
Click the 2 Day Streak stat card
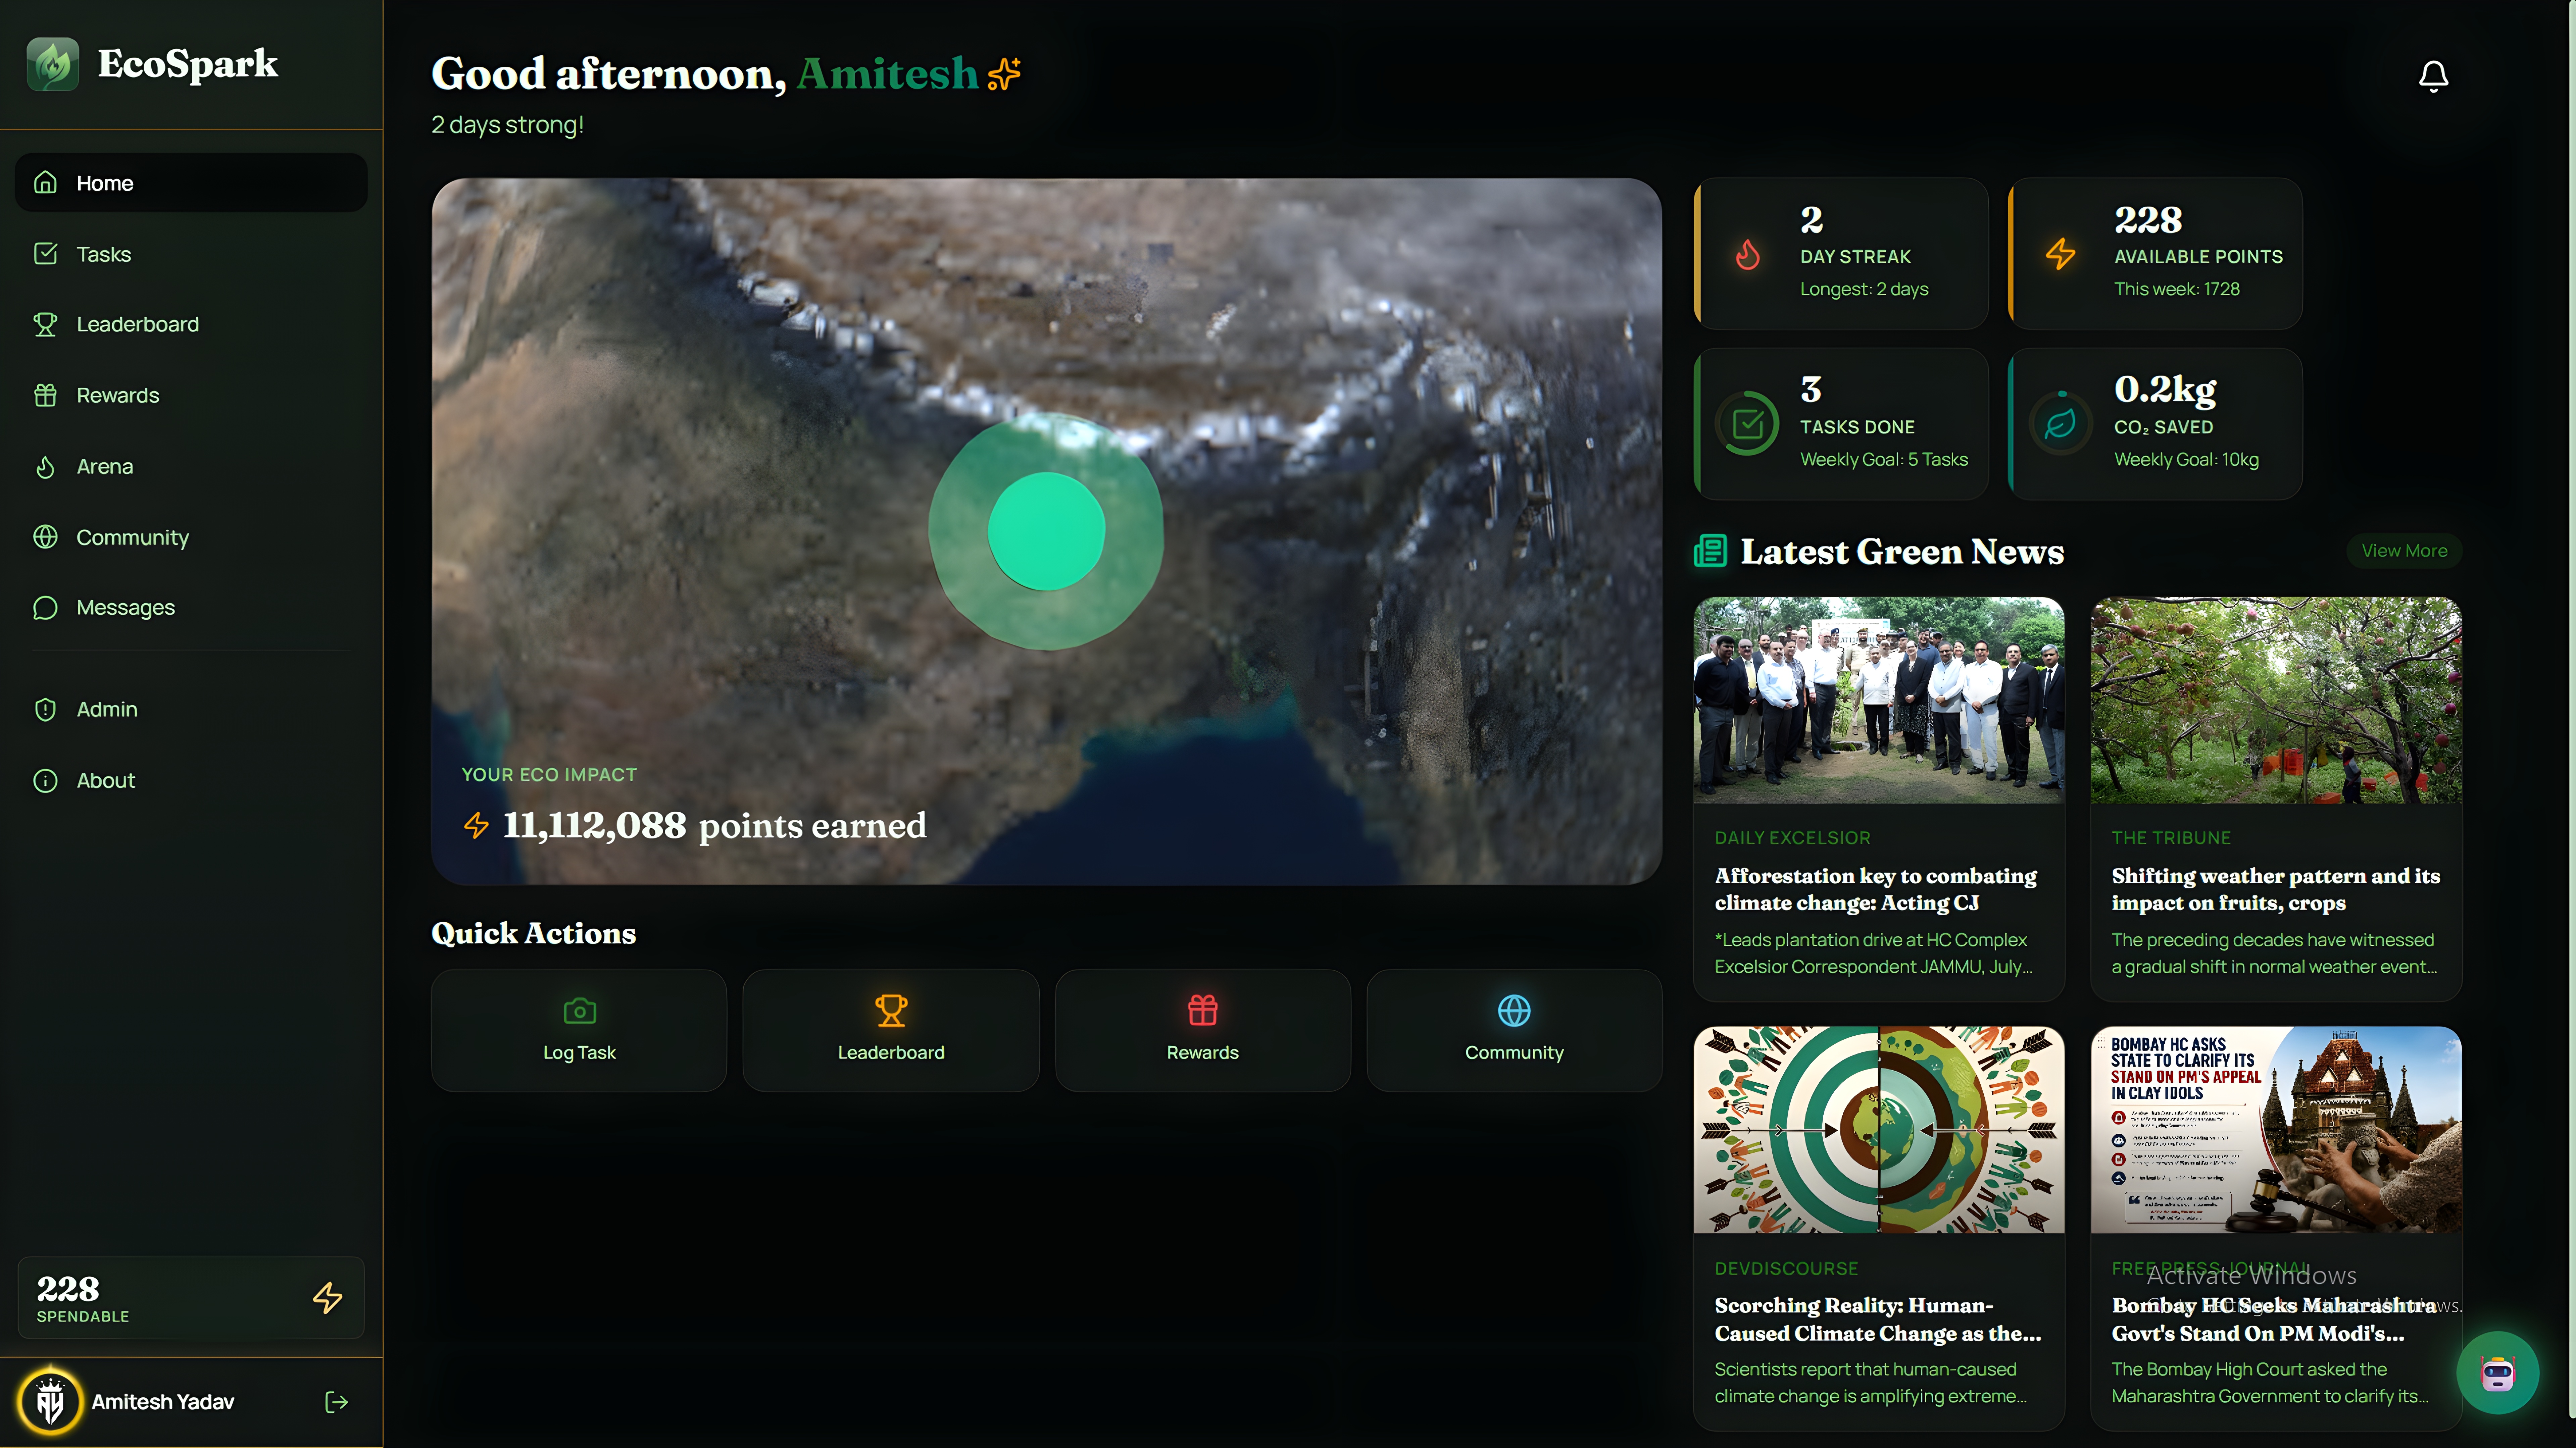(x=1841, y=254)
